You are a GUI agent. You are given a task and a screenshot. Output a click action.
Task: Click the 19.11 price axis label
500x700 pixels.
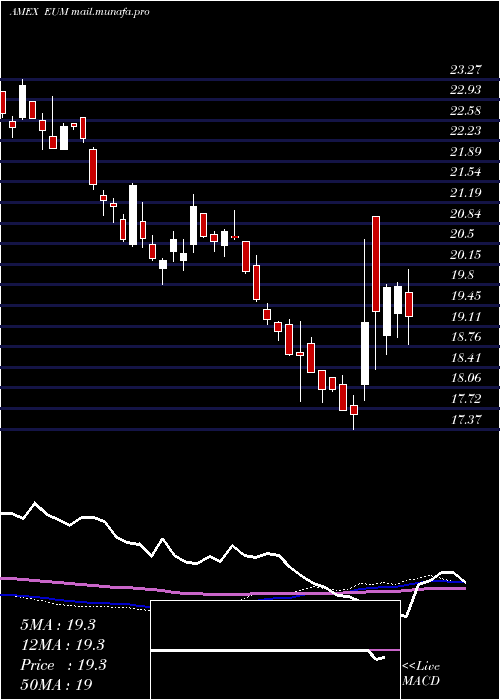click(x=466, y=317)
